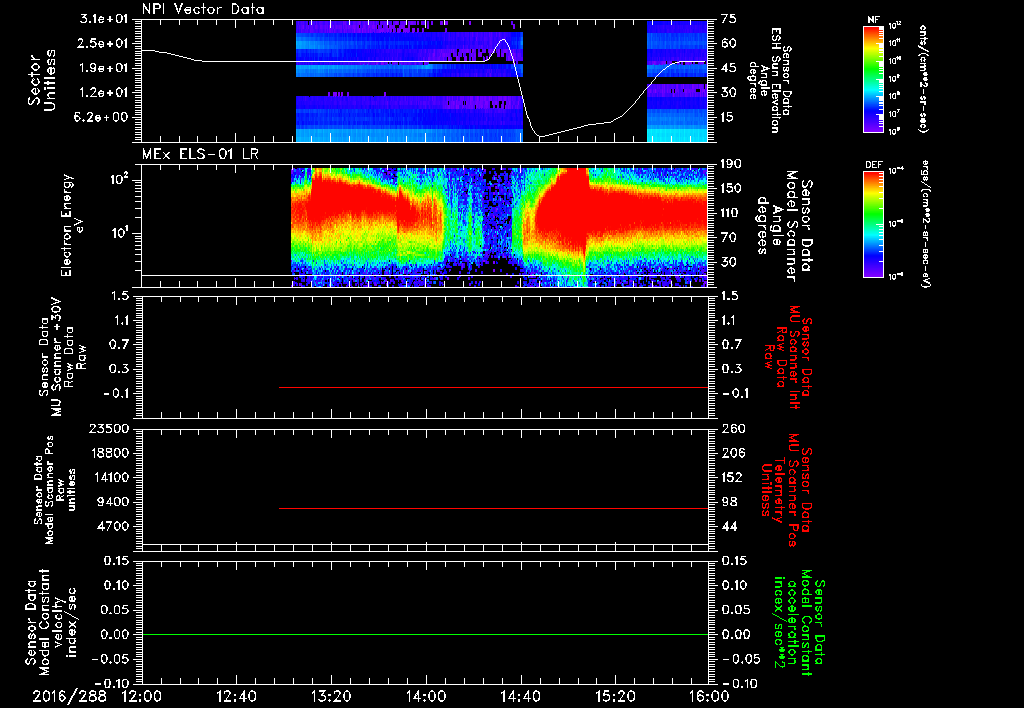Click the red 'MU Scanner Int Raw Data' label

[789, 357]
